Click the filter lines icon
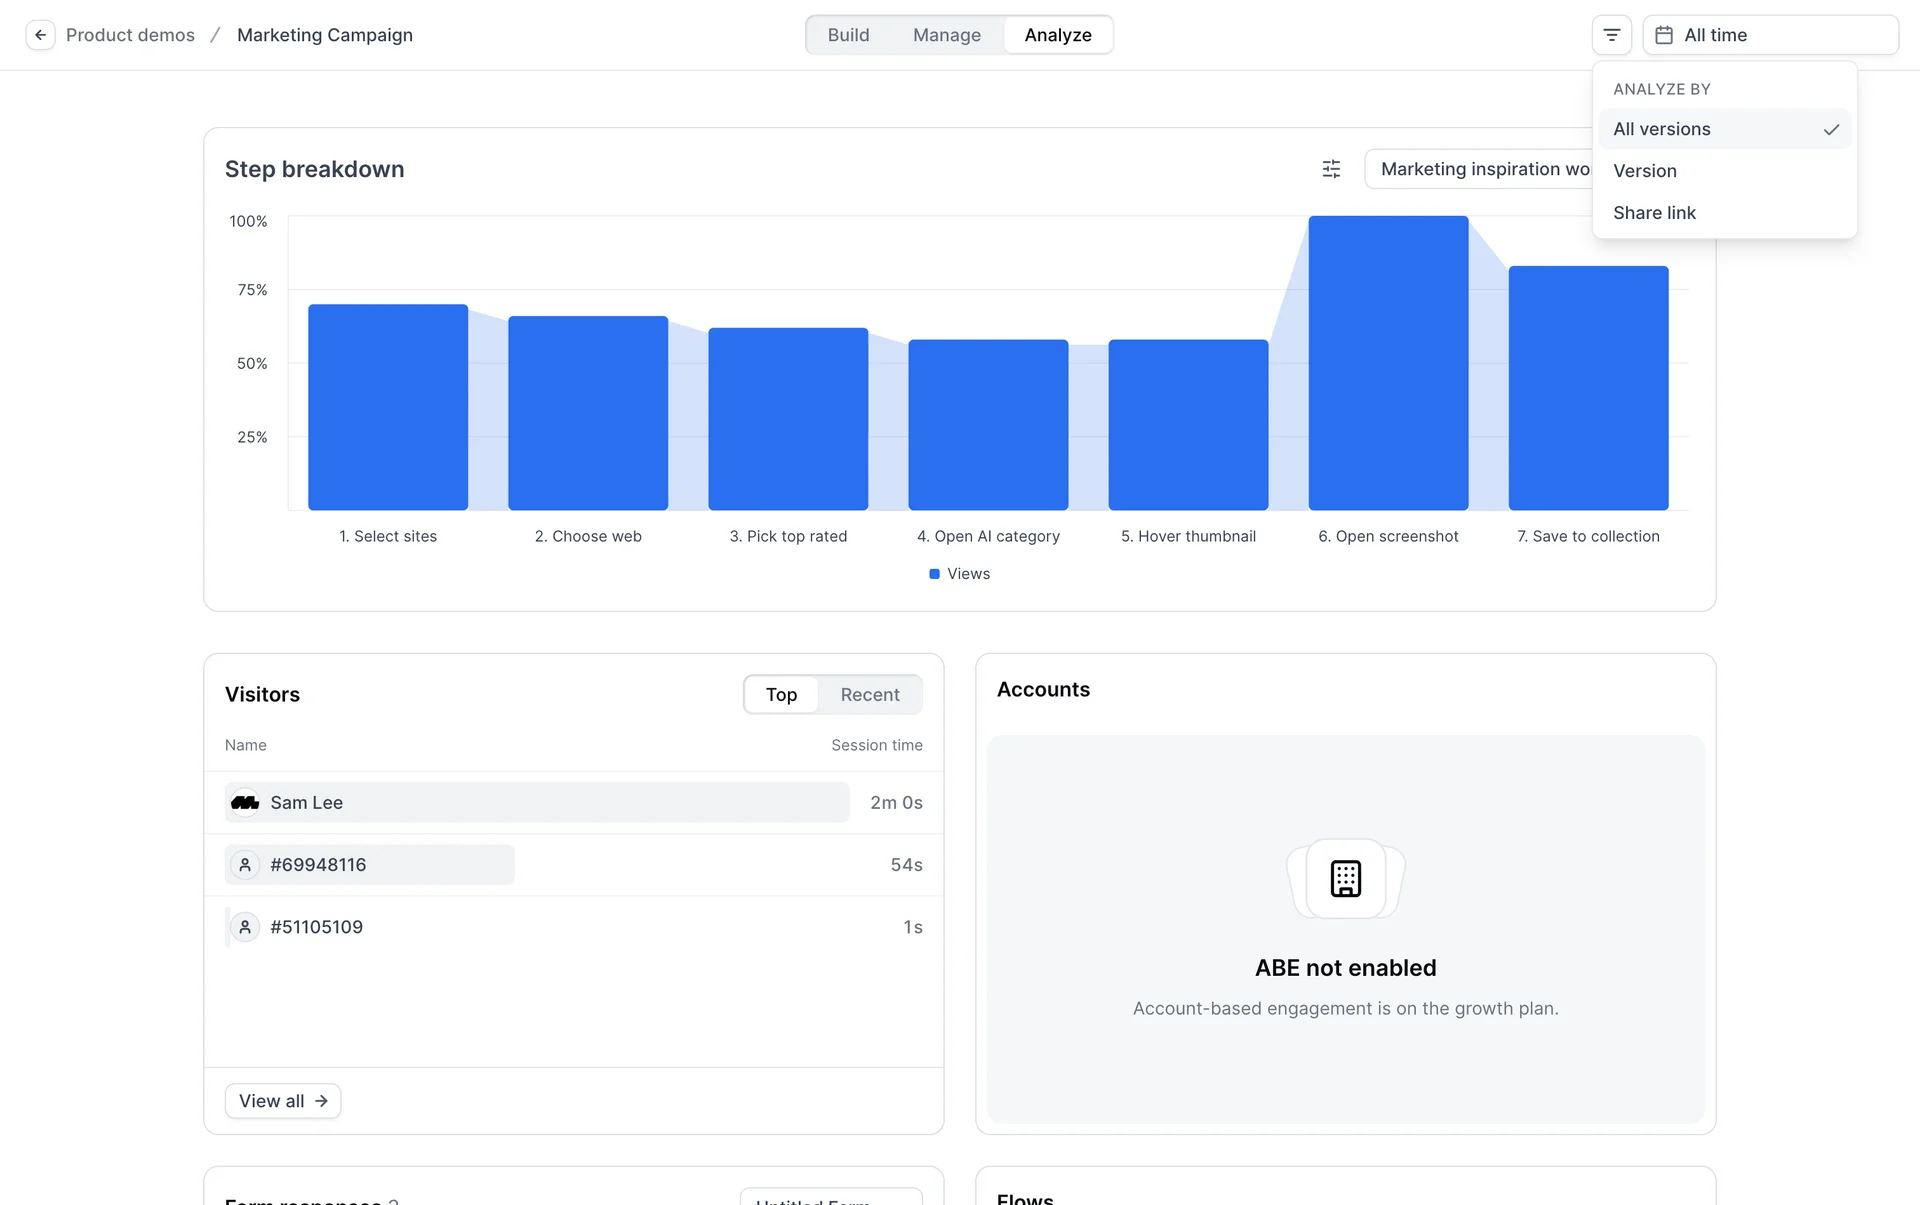This screenshot has width=1920, height=1205. (1611, 35)
